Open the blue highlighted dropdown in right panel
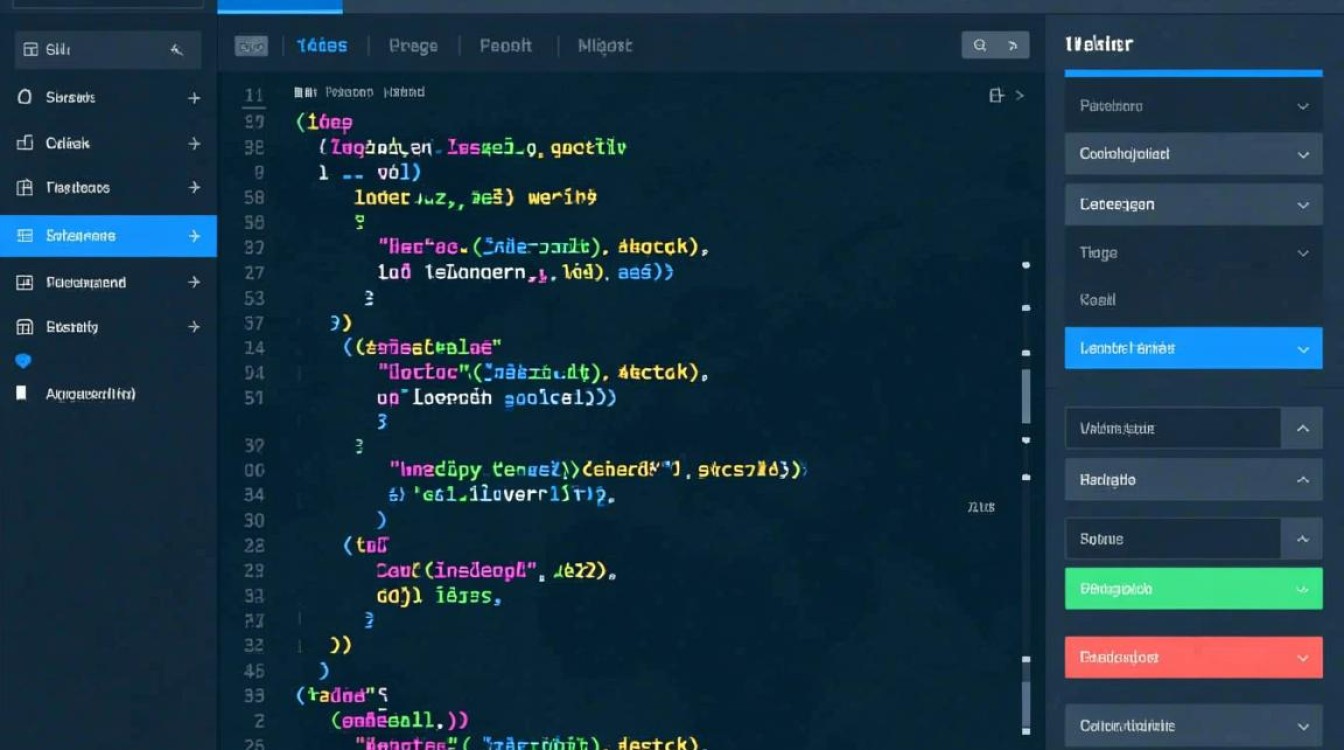The height and width of the screenshot is (750, 1344). (x=1302, y=349)
